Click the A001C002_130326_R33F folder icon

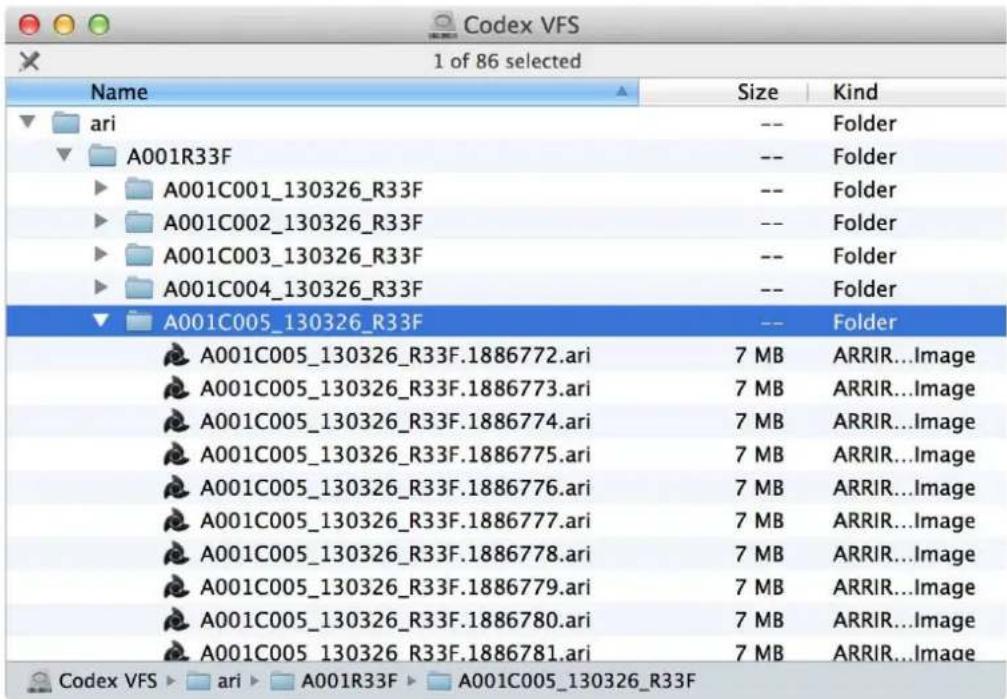[139, 222]
